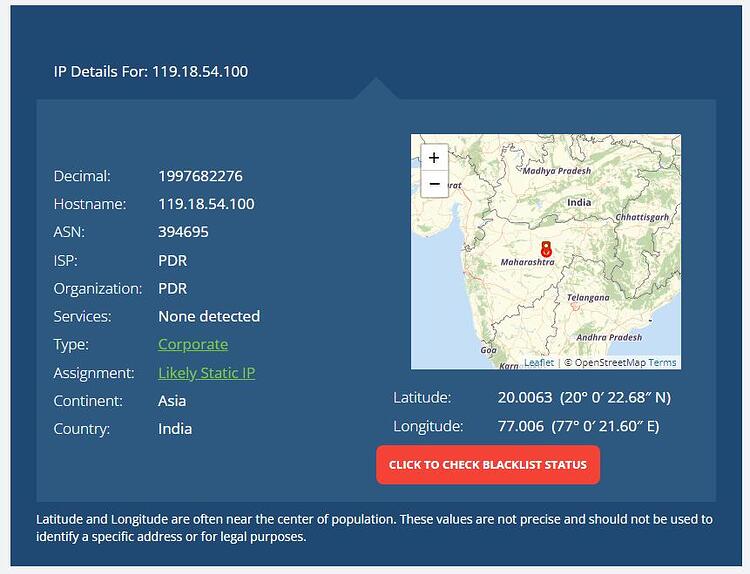Click the red location marker on map
The image size is (750, 574).
pyautogui.click(x=546, y=249)
